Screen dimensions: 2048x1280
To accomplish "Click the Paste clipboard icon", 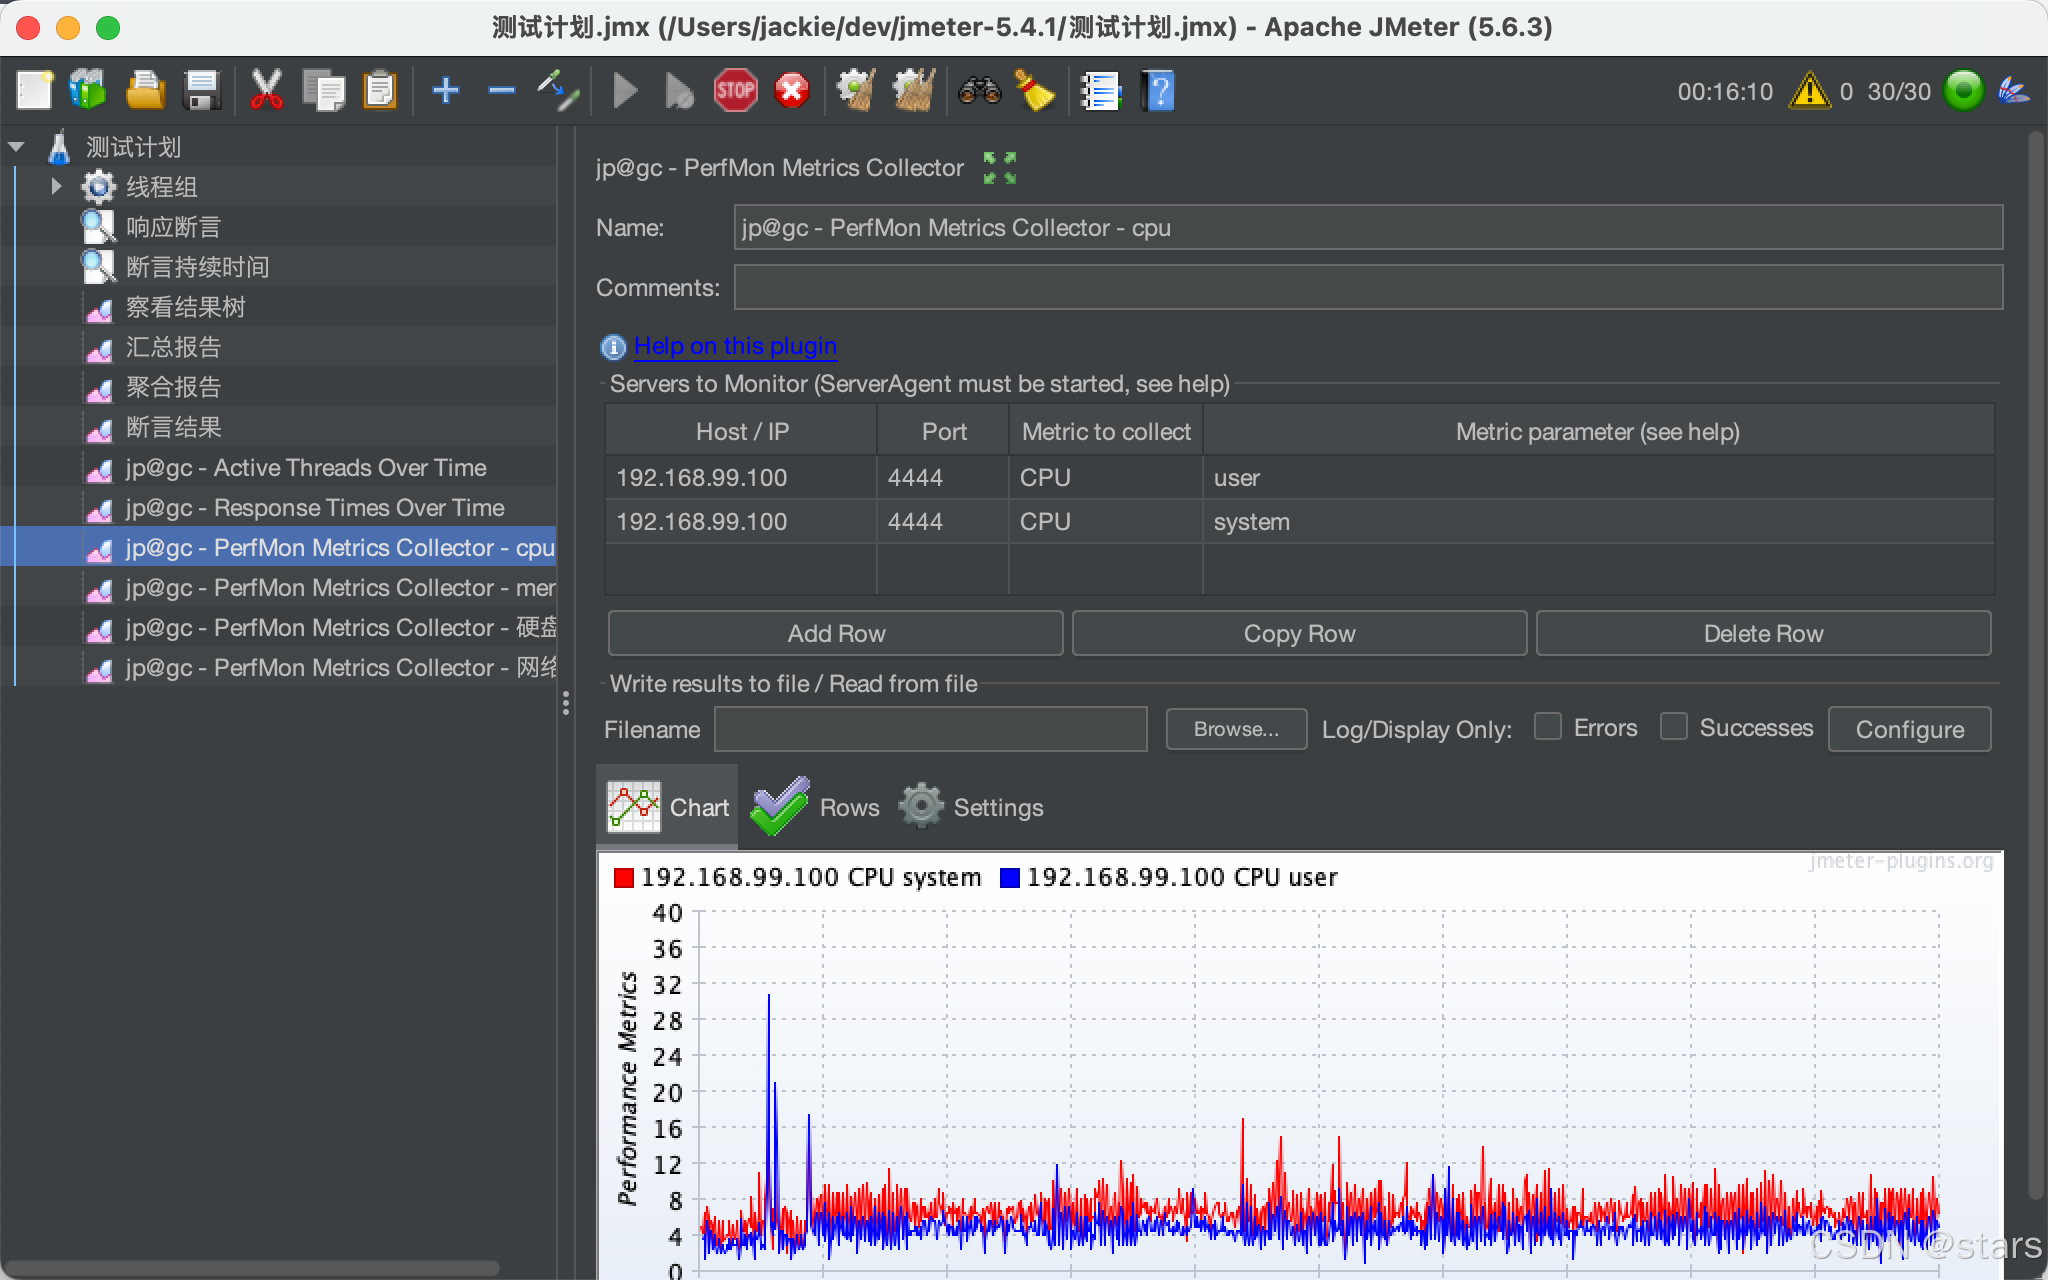I will (x=380, y=91).
